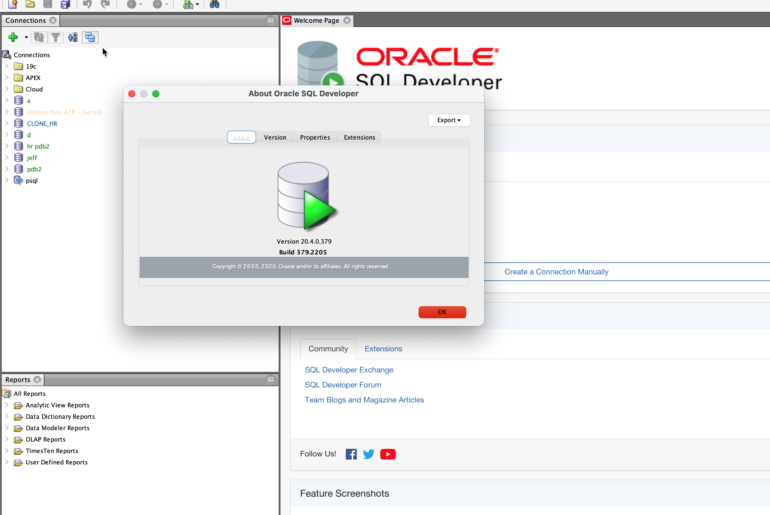The width and height of the screenshot is (770, 515).
Task: Select User Defined Reports folder
Action: pyautogui.click(x=56, y=462)
